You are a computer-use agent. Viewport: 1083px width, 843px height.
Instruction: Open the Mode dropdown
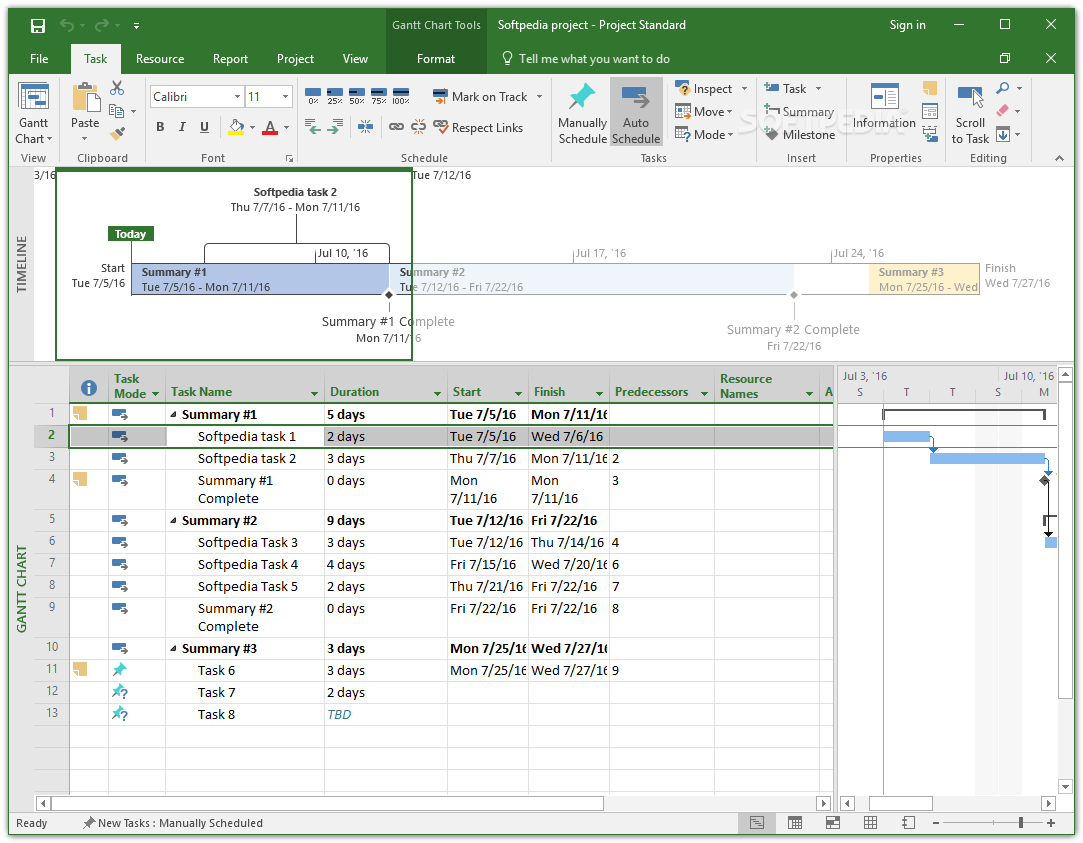click(x=730, y=135)
